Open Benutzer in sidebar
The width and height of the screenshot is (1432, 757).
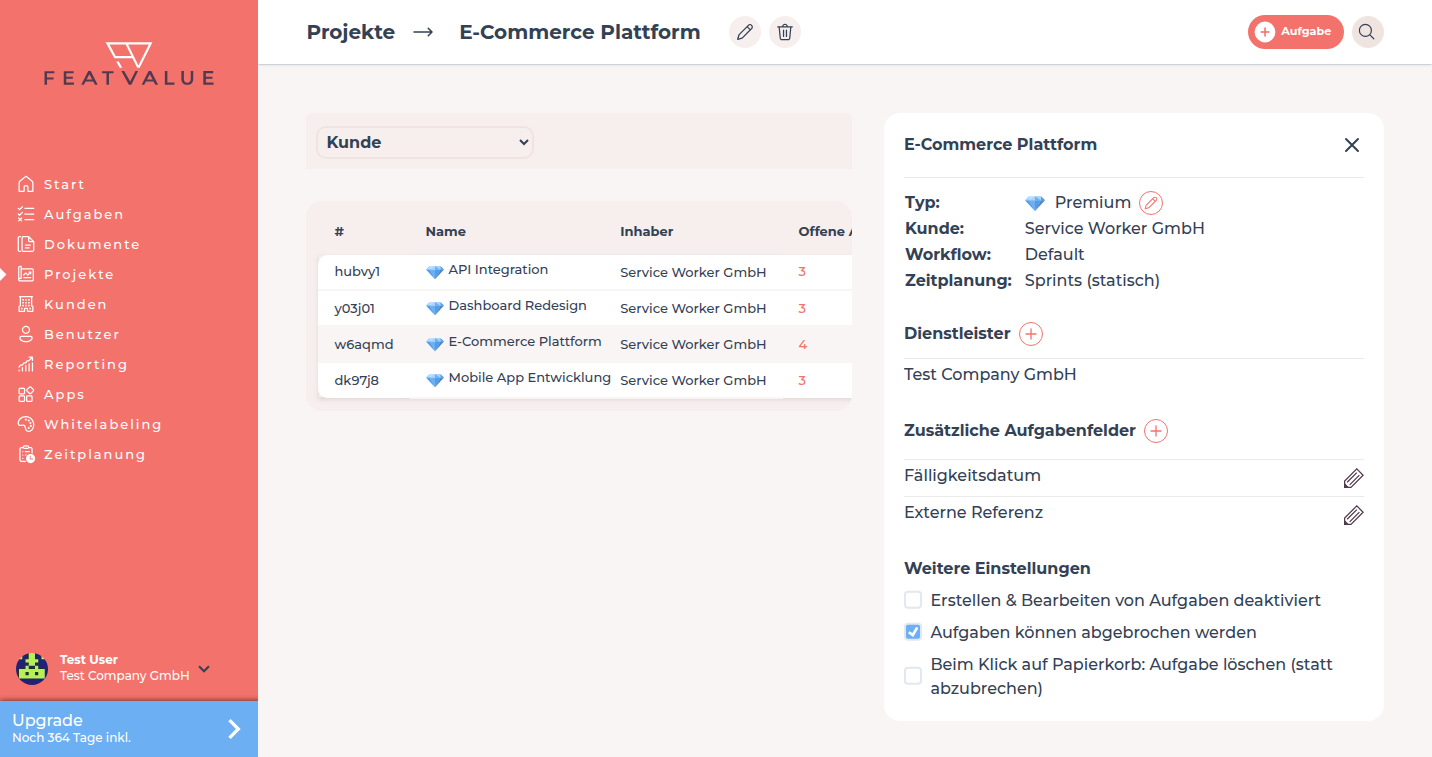82,334
